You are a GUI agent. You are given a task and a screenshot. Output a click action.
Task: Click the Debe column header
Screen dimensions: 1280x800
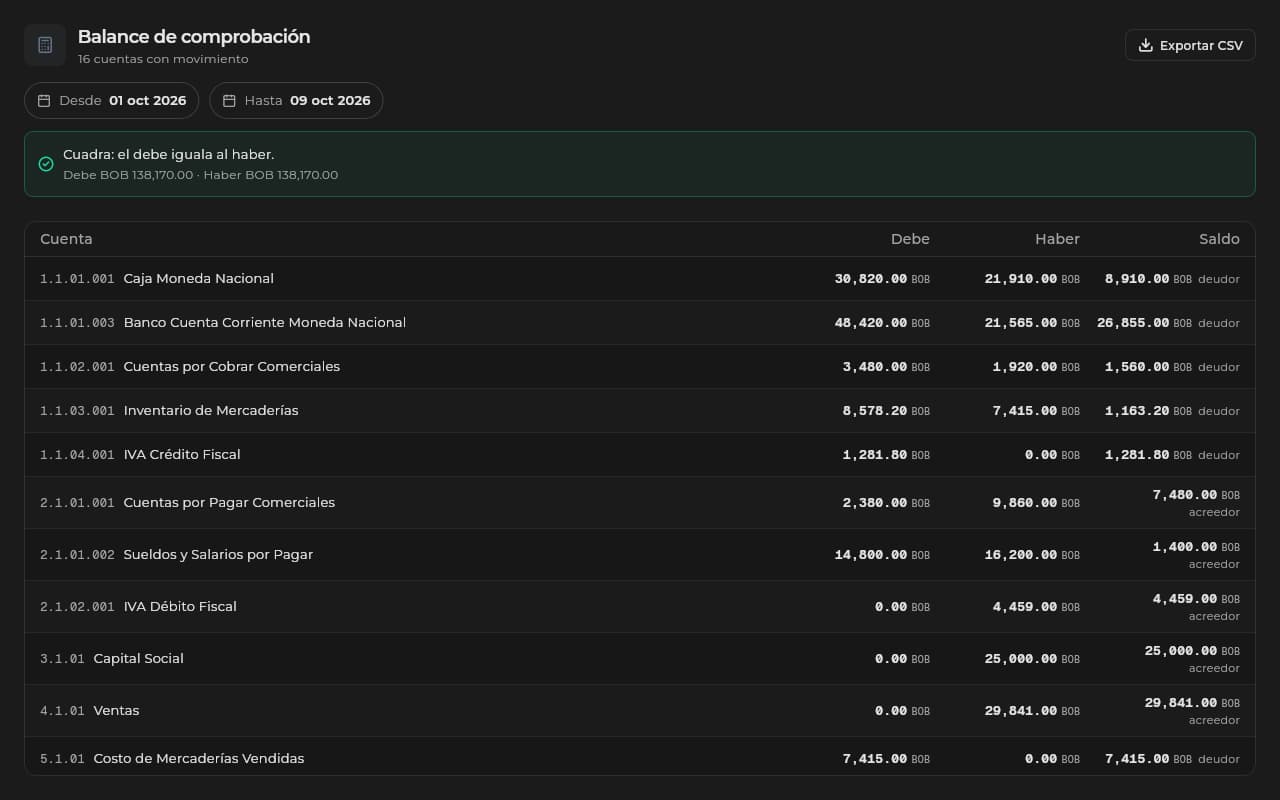pos(910,239)
